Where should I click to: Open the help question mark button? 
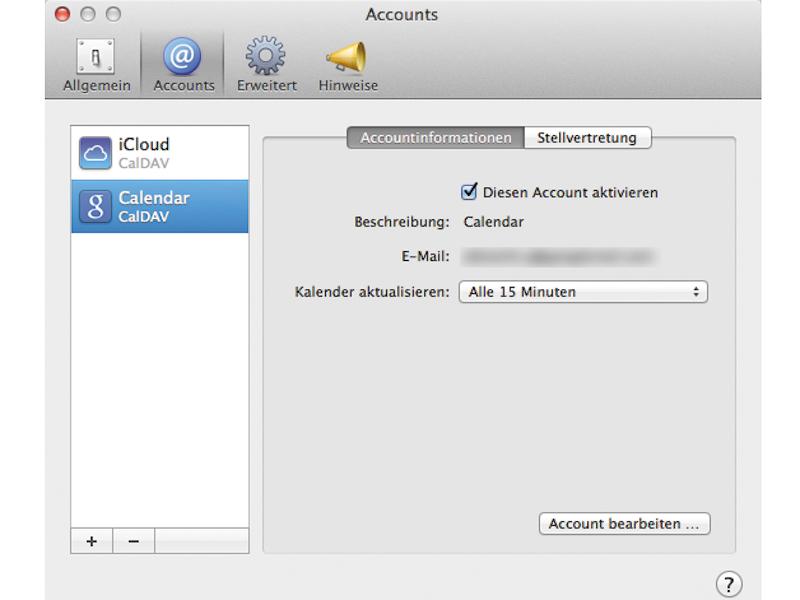pos(729,584)
